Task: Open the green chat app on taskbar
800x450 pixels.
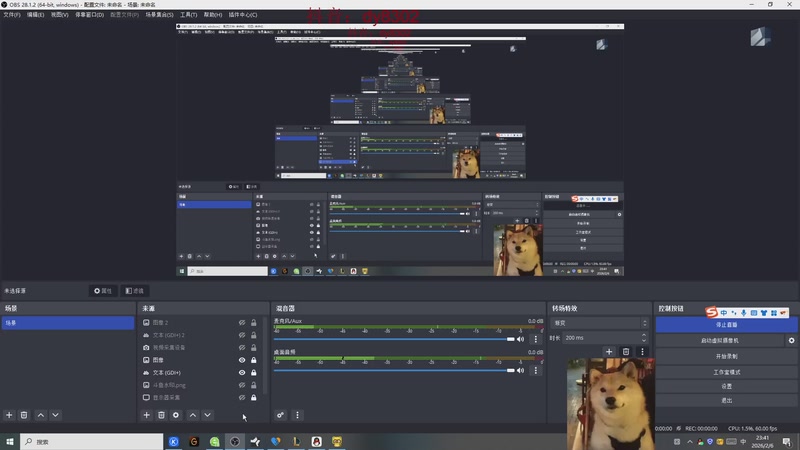Action: [214, 441]
